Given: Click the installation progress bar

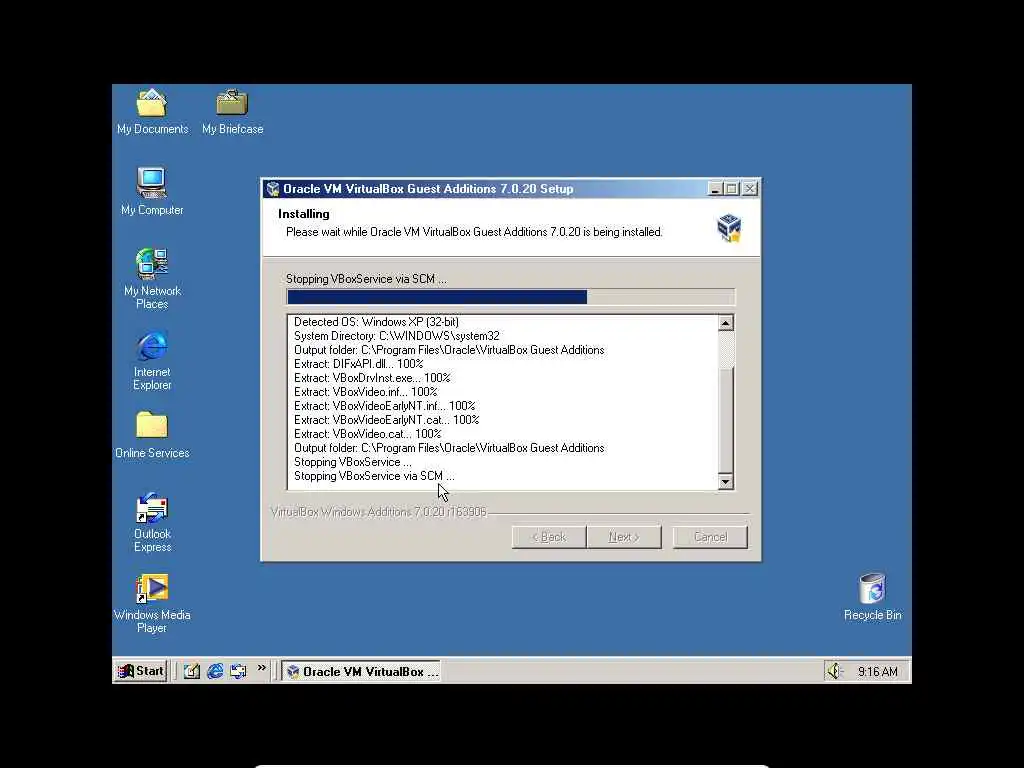Looking at the screenshot, I should point(511,297).
